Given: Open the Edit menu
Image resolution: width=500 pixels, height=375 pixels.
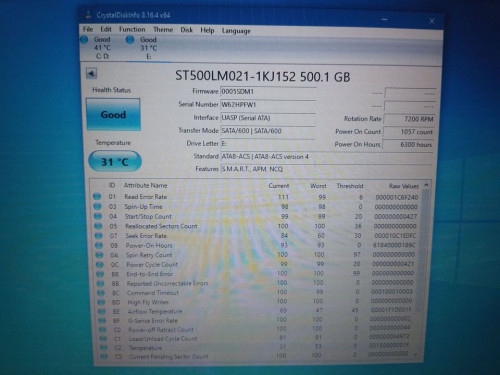Looking at the screenshot, I should pyautogui.click(x=106, y=29).
